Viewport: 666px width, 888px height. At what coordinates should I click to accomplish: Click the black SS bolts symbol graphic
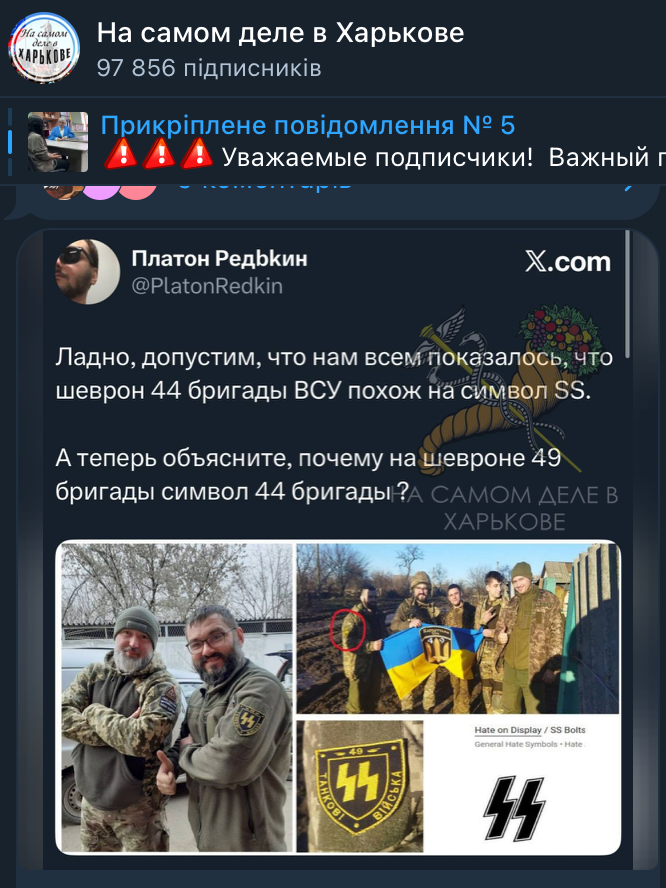[x=514, y=809]
